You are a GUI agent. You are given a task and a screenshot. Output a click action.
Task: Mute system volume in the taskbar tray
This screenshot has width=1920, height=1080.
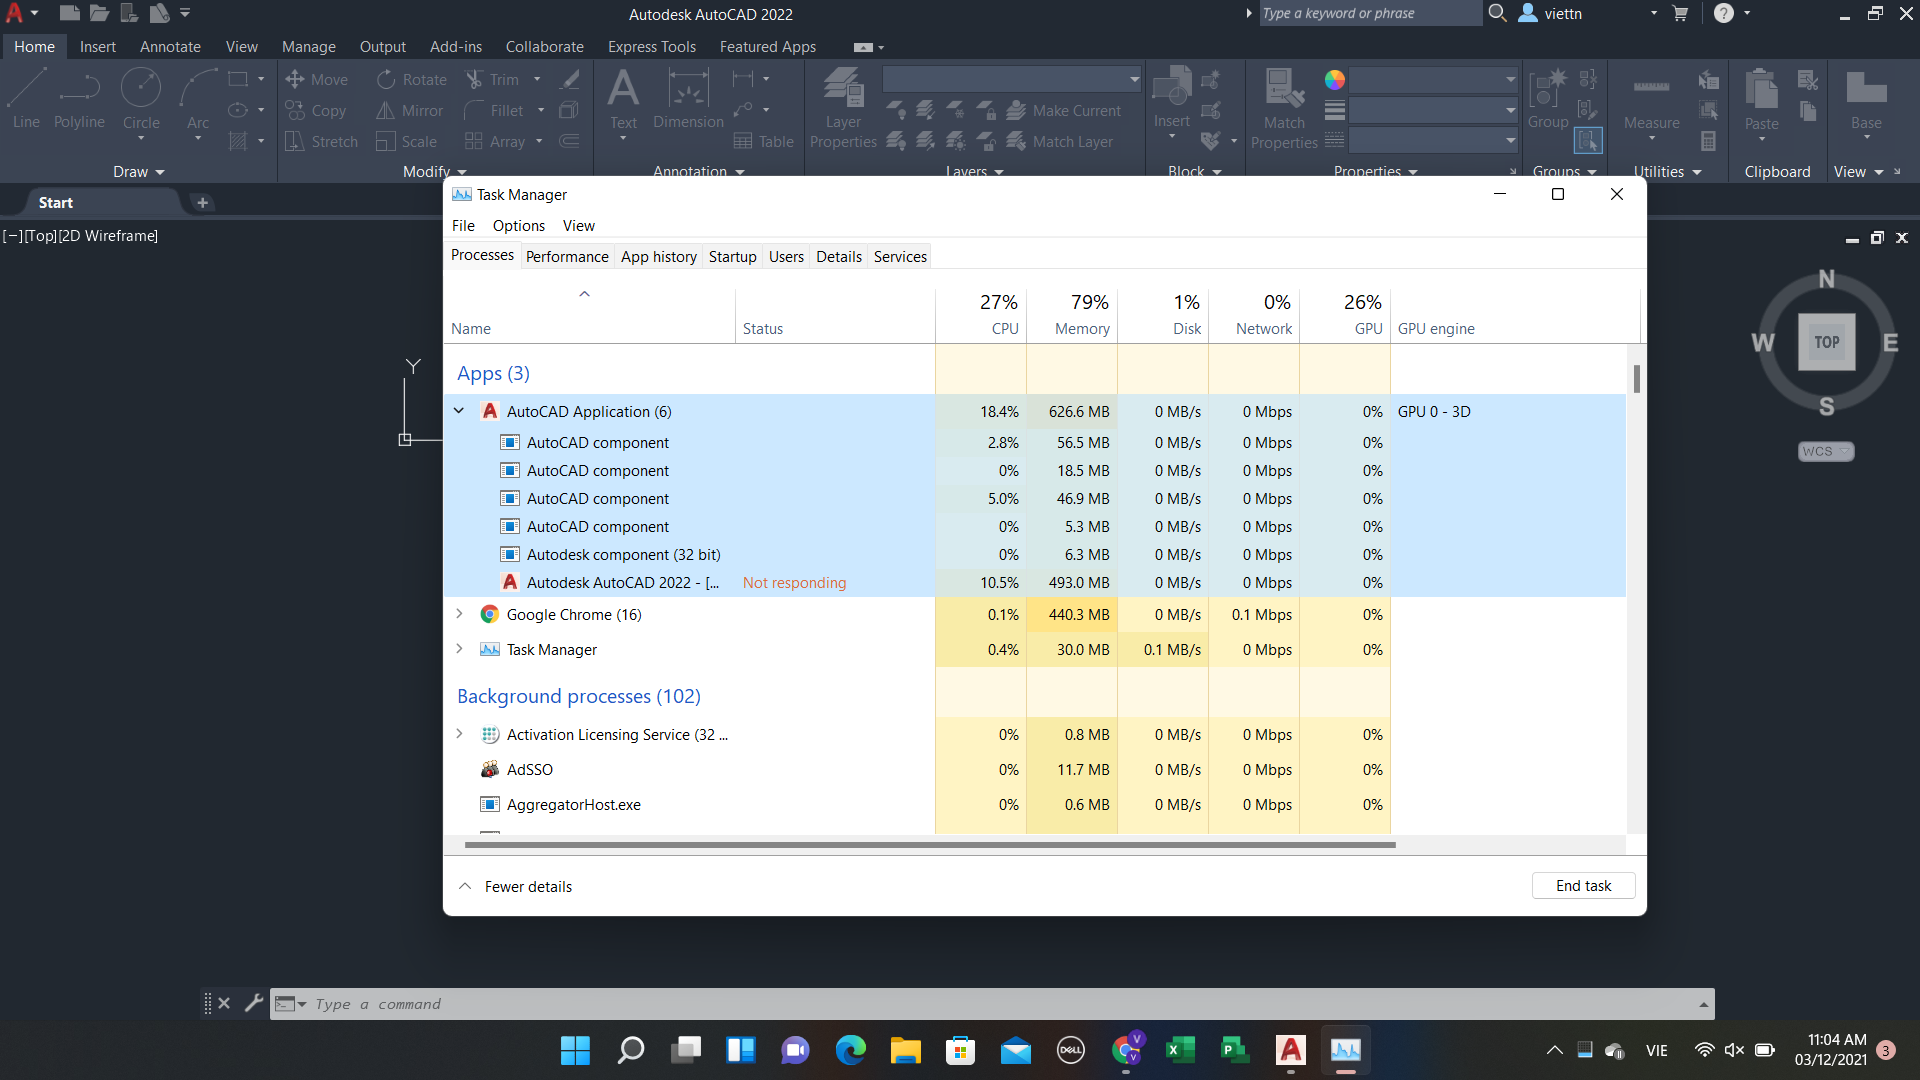(x=1734, y=1050)
